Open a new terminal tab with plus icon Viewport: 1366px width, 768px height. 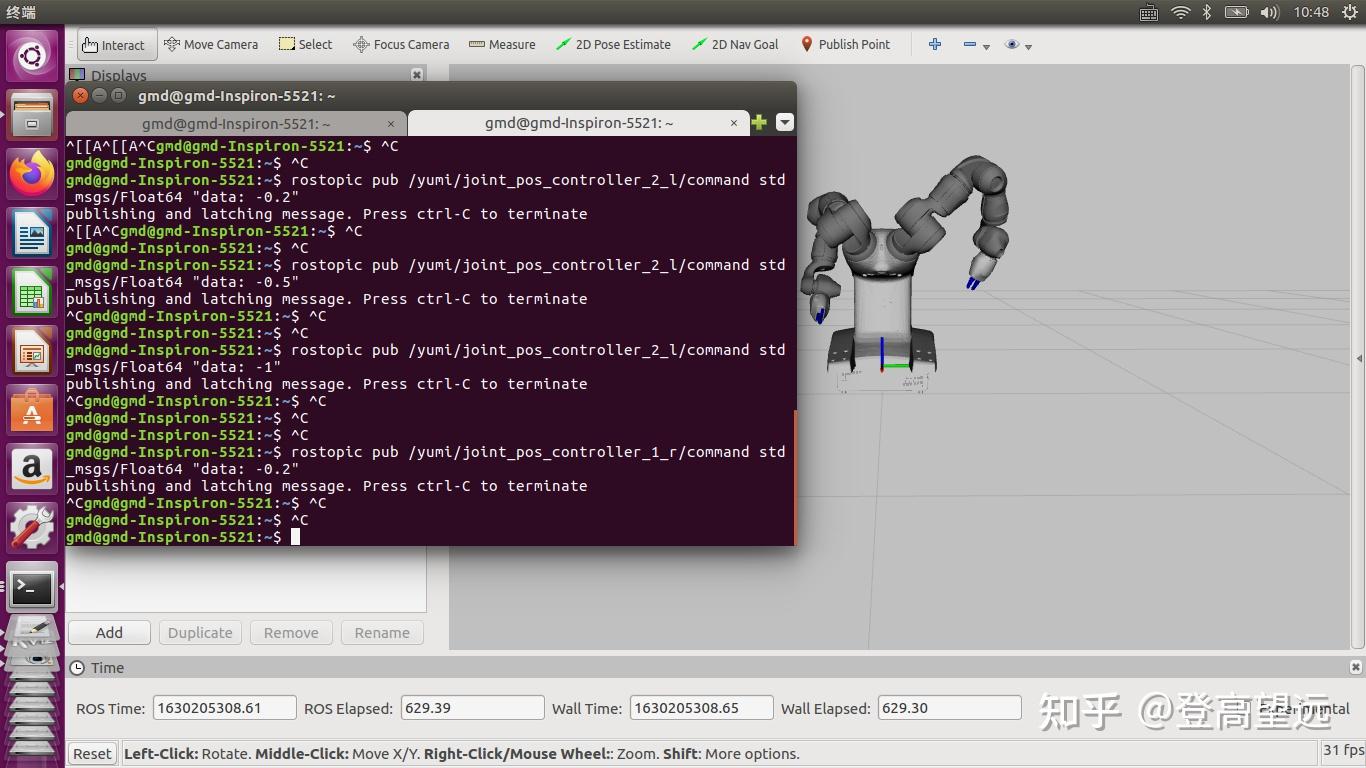[759, 122]
